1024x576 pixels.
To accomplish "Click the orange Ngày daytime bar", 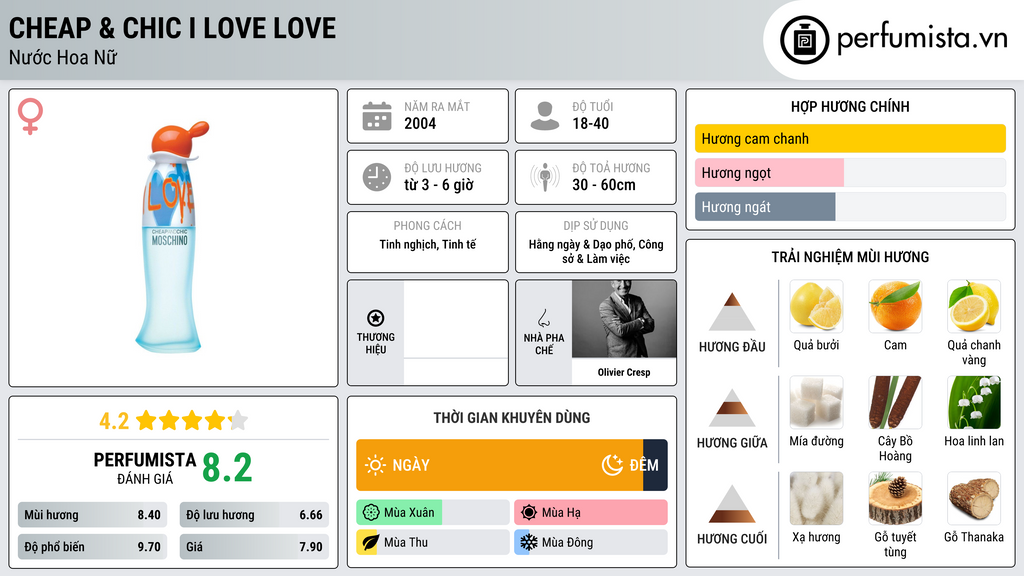I will point(500,465).
